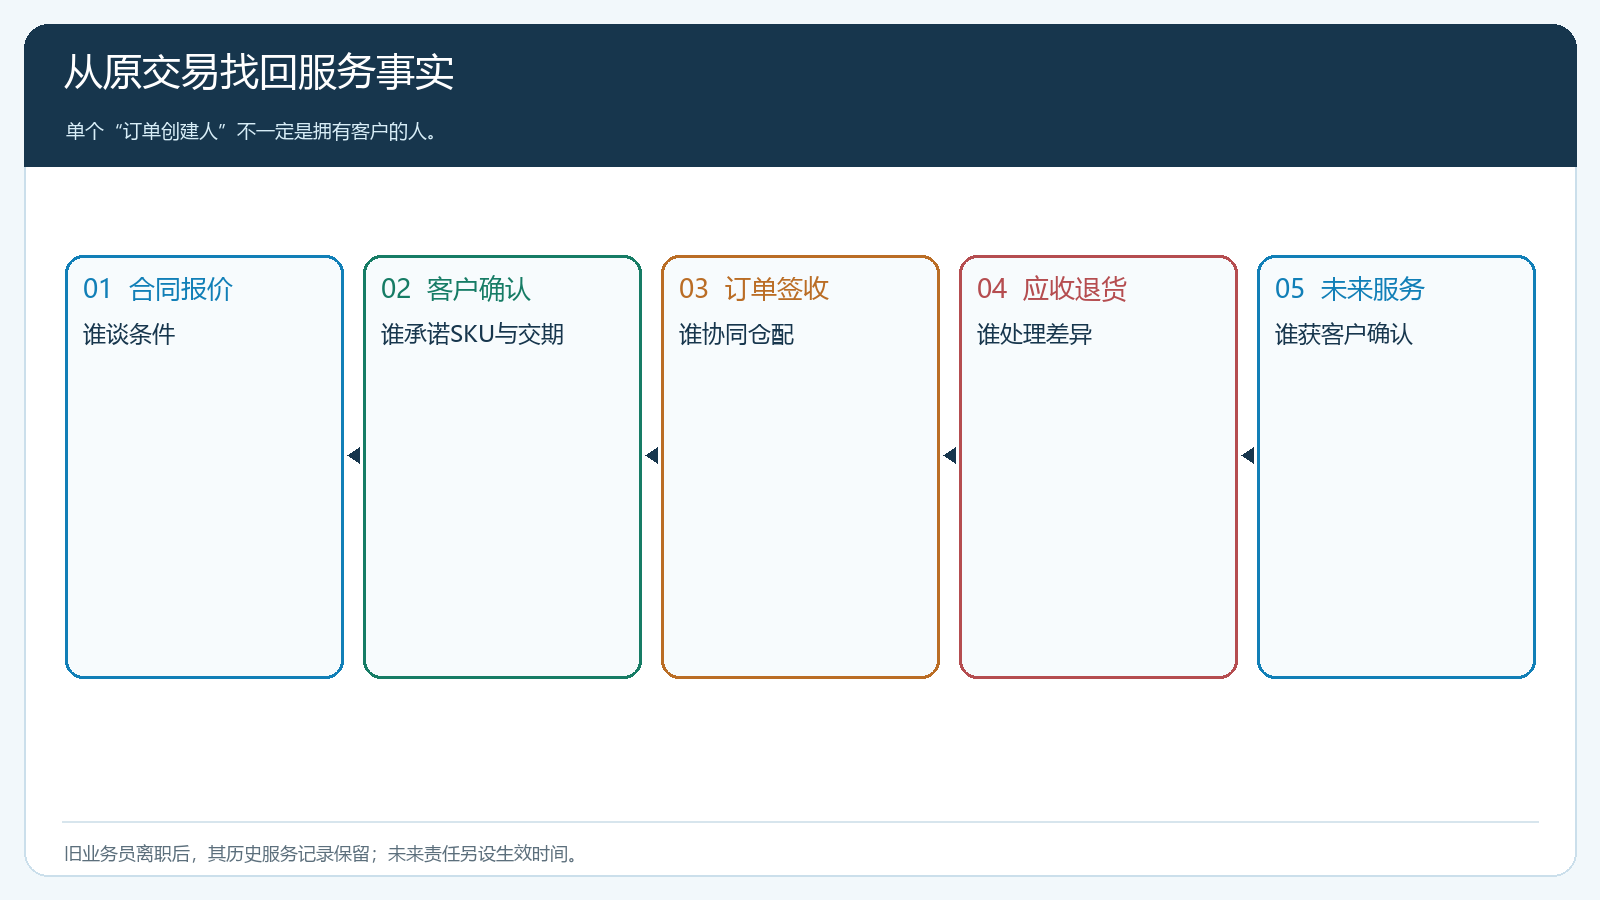1600x900 pixels.
Task: Select the text 谁获客户确认
Action: pyautogui.click(x=1344, y=334)
